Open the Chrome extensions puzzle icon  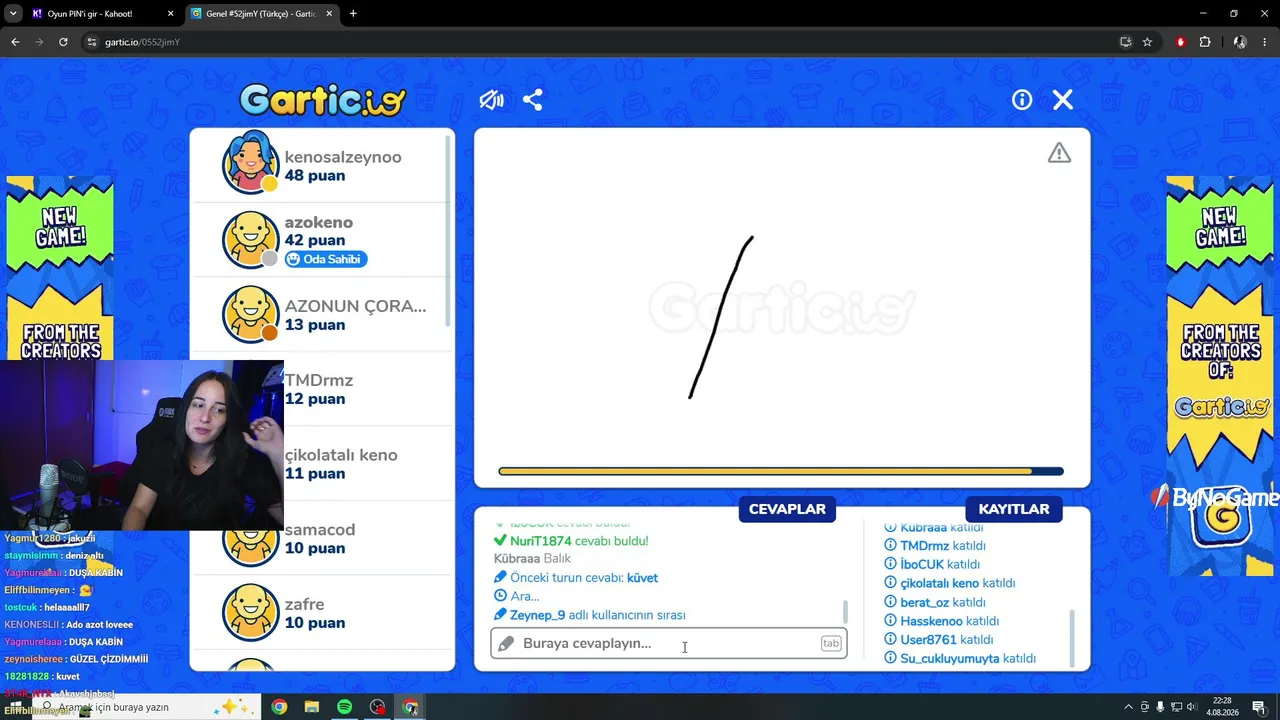click(1205, 42)
